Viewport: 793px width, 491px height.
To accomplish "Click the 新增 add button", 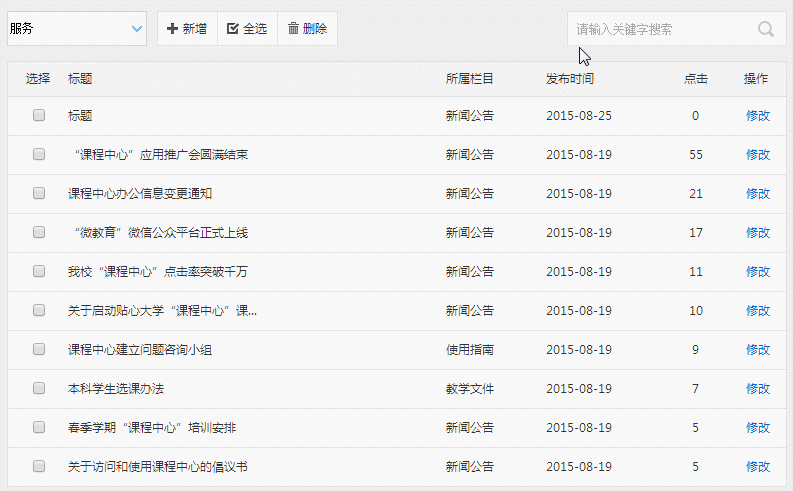I will point(187,29).
